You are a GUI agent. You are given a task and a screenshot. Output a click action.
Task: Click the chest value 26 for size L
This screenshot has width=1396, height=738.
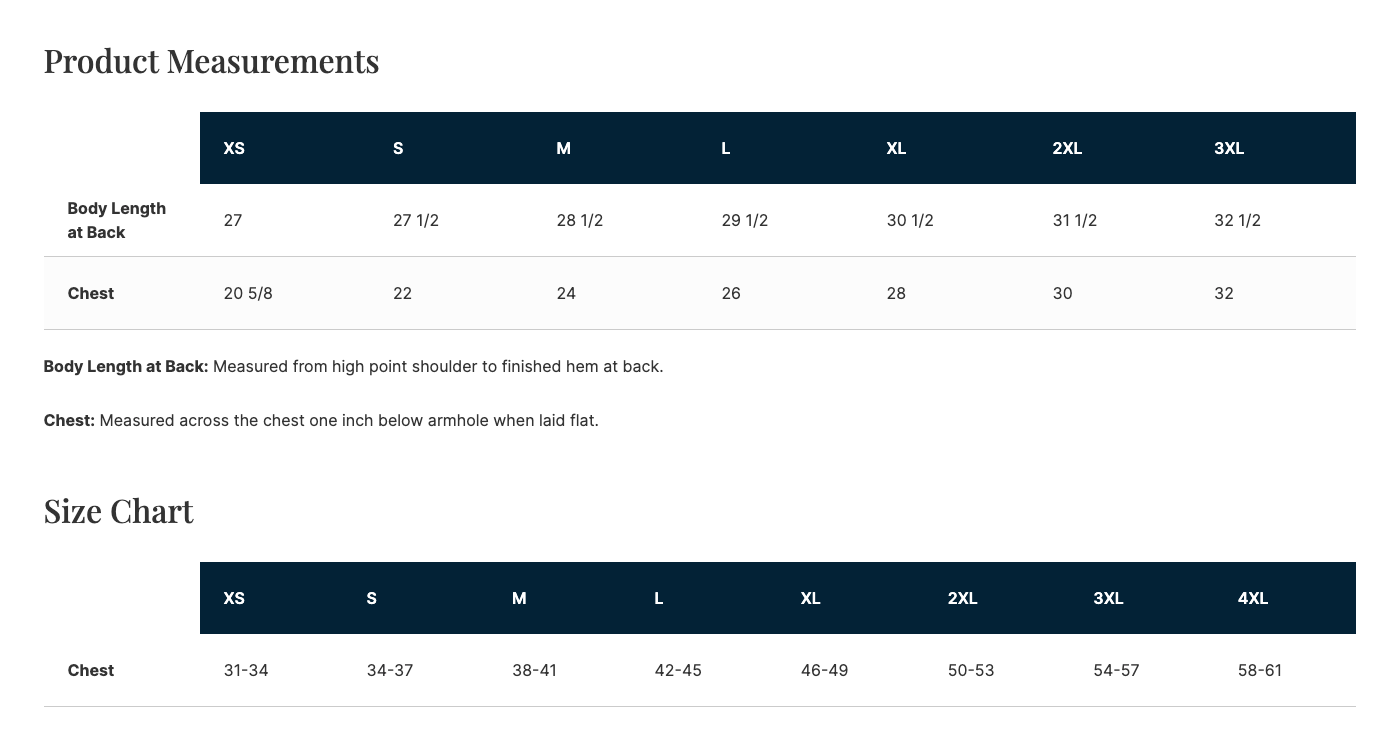click(x=731, y=293)
